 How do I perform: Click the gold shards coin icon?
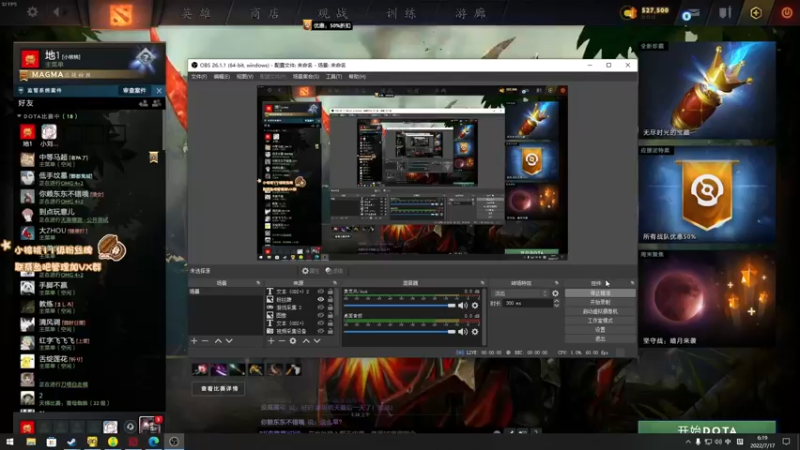(629, 12)
